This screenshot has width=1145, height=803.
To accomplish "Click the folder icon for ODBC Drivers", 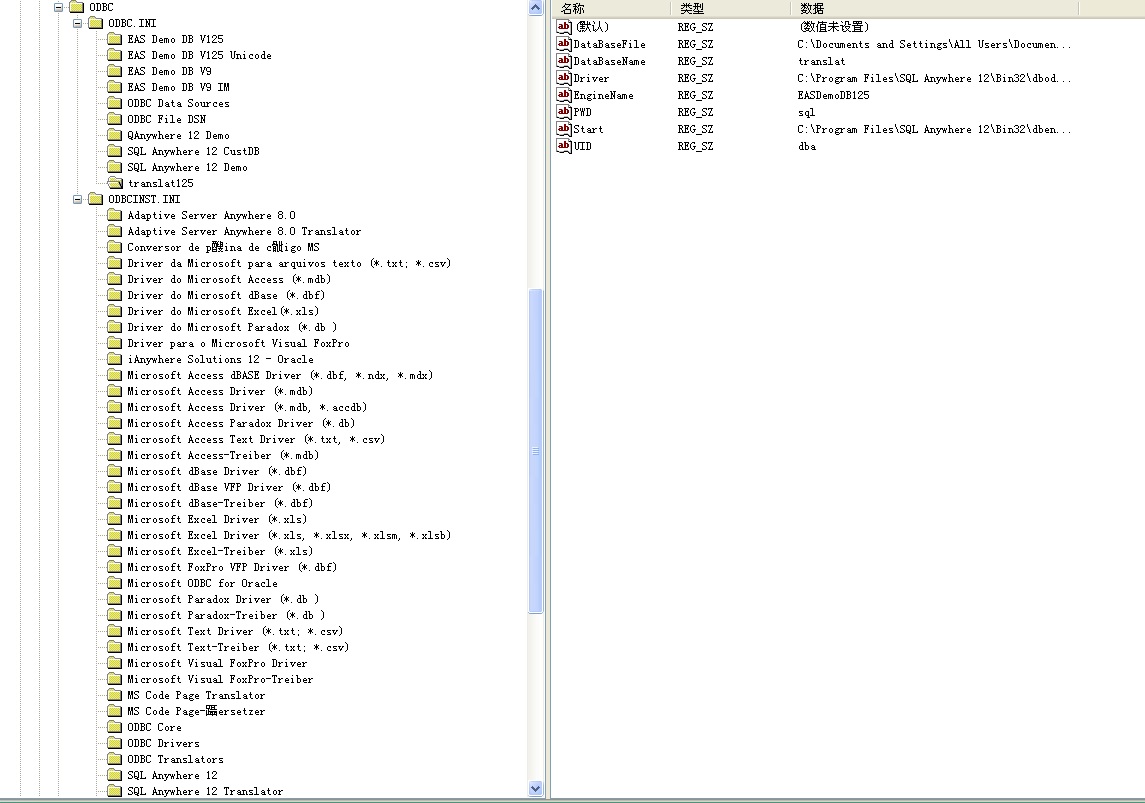I will 115,742.
